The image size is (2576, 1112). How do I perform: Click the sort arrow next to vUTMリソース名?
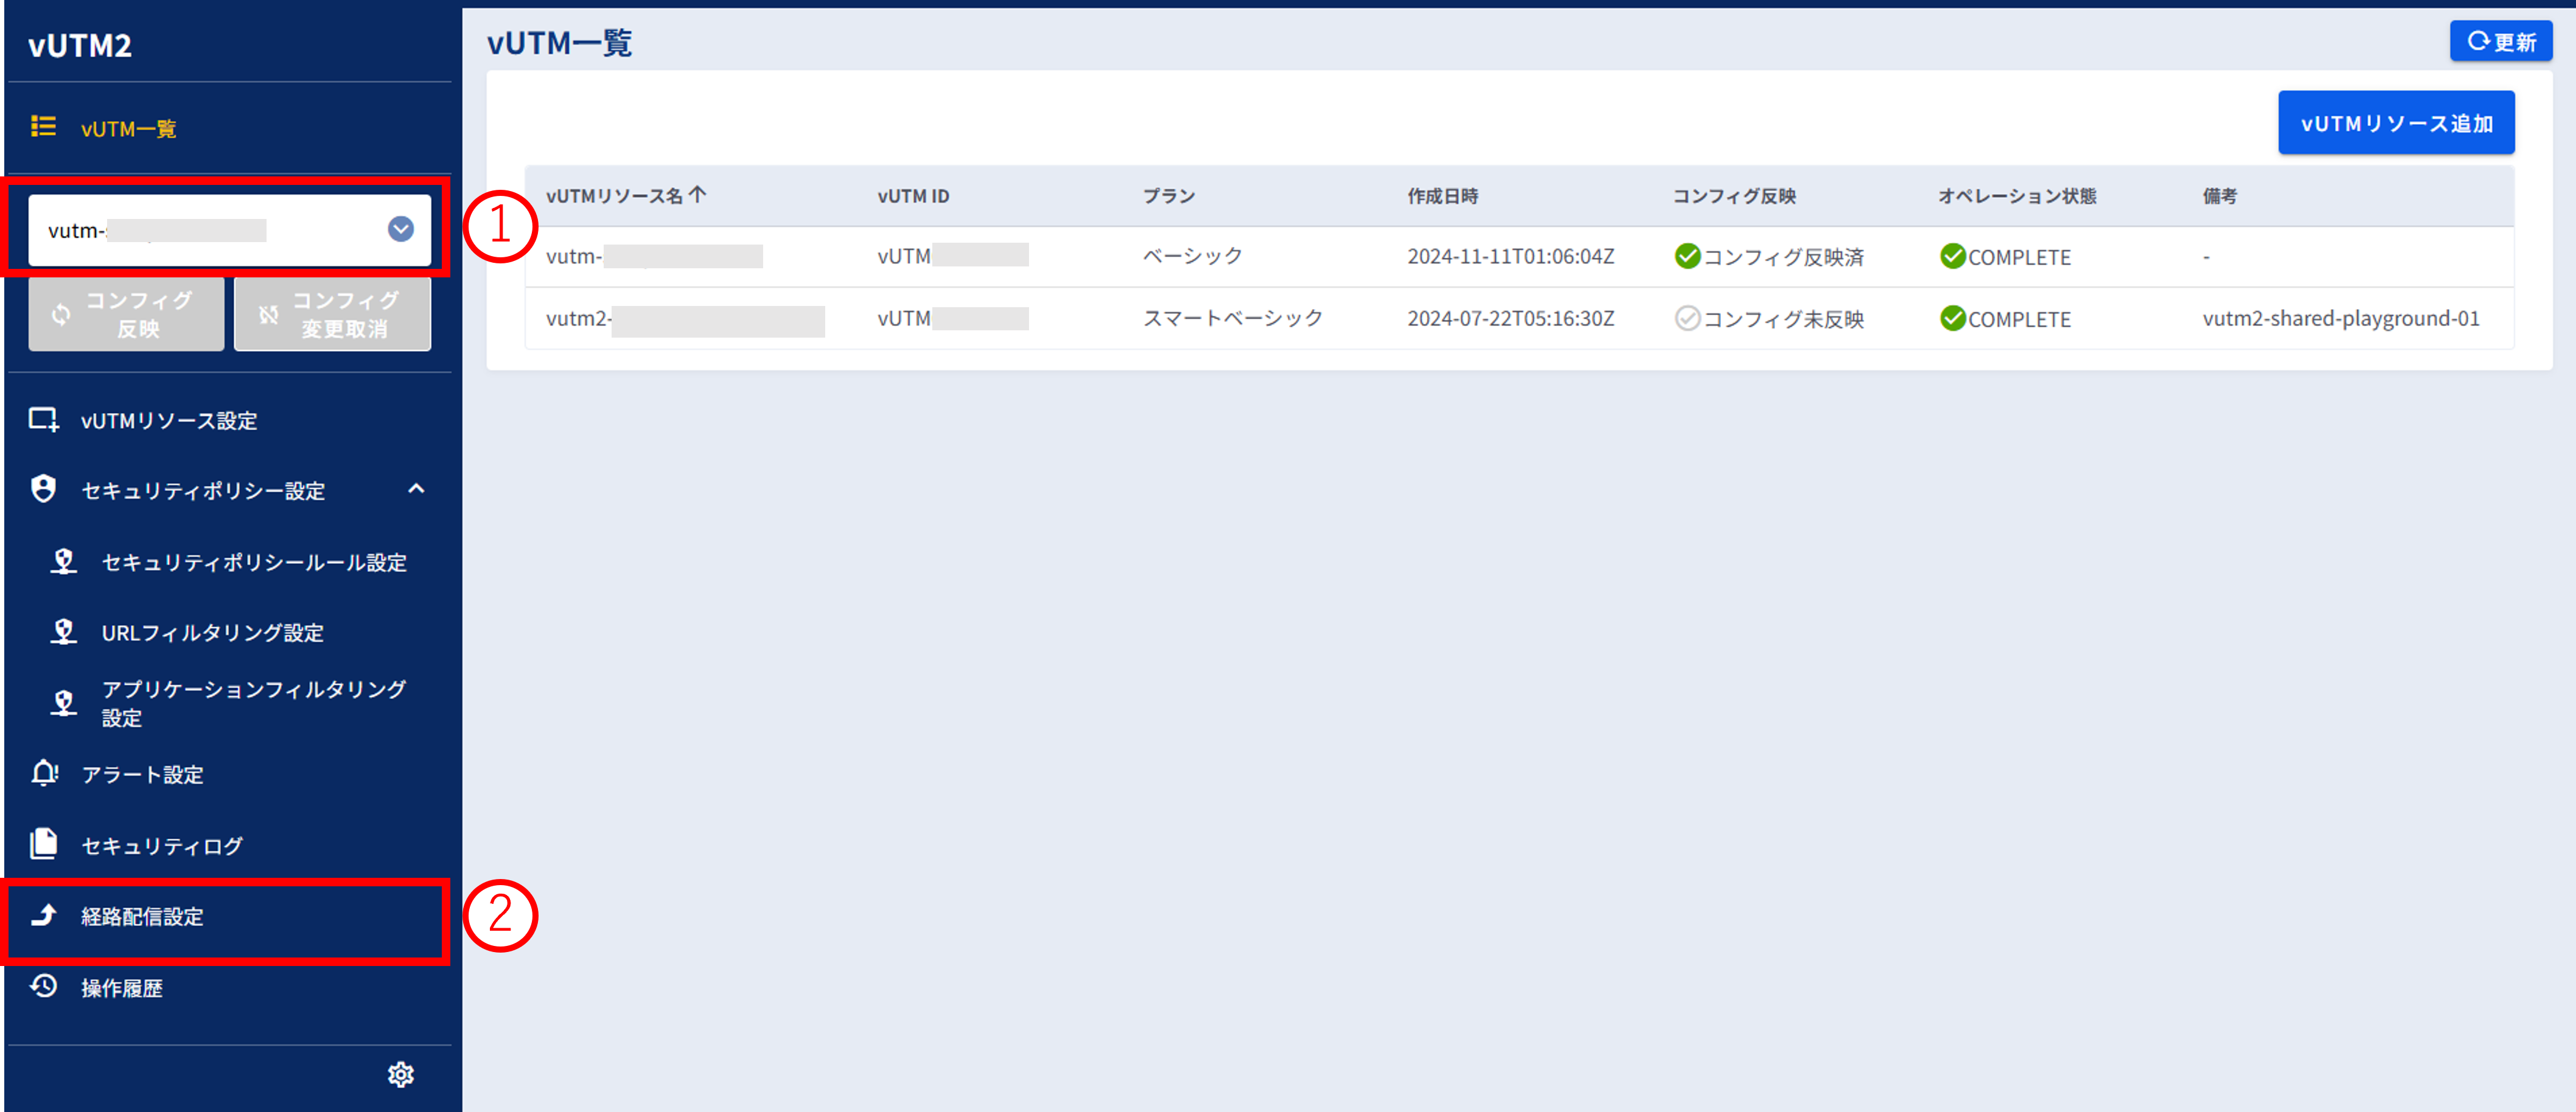[x=698, y=194]
